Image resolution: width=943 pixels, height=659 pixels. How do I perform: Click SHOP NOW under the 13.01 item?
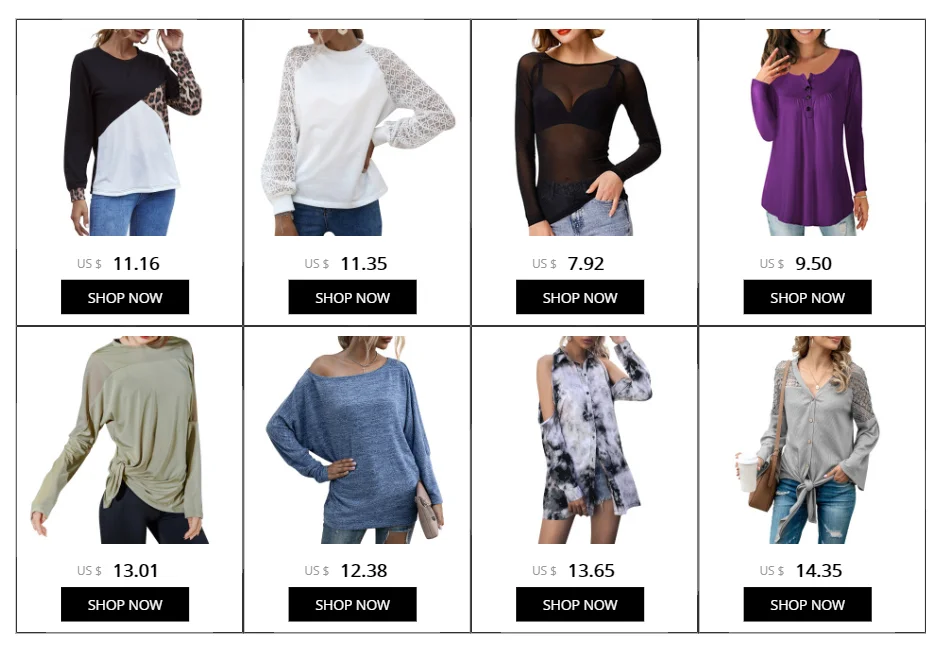coord(125,604)
